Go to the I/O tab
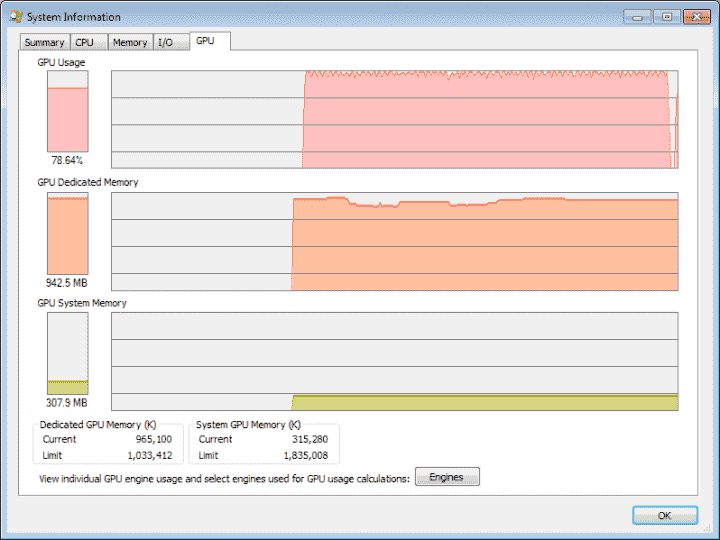 [x=171, y=42]
